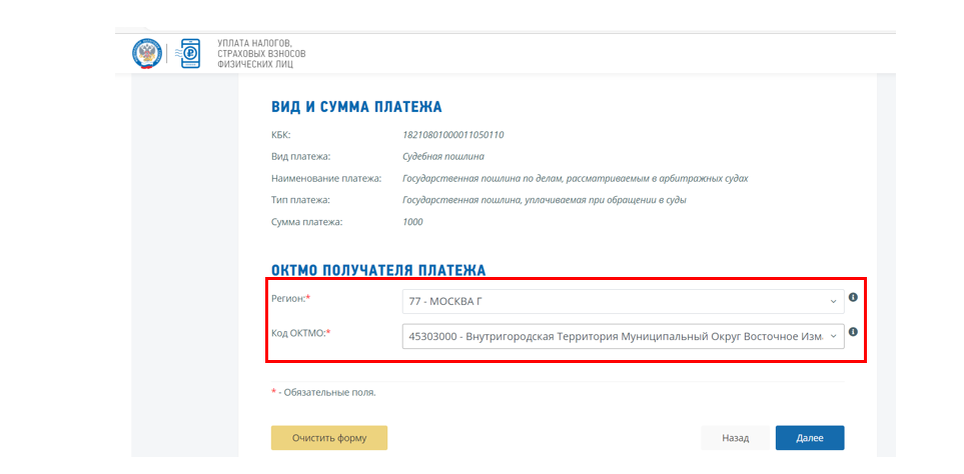The width and height of the screenshot is (964, 474).
Task: Click the Вид и сумма платежа heading
Action: [x=357, y=107]
